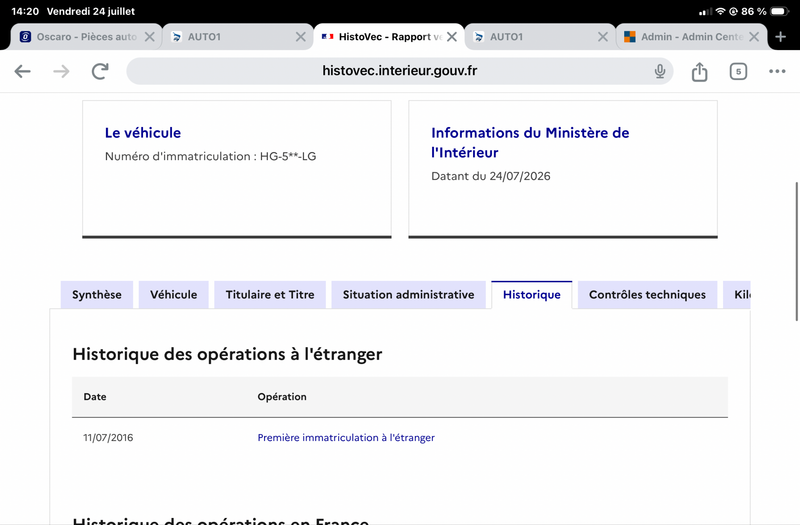Go back to previous page

22,71
